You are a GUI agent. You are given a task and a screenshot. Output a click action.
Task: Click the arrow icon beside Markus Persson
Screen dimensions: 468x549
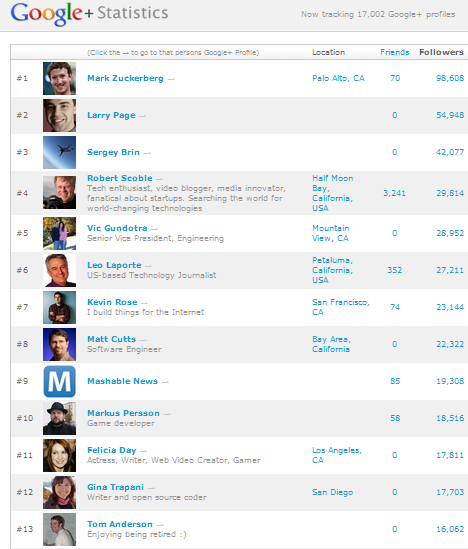point(167,414)
